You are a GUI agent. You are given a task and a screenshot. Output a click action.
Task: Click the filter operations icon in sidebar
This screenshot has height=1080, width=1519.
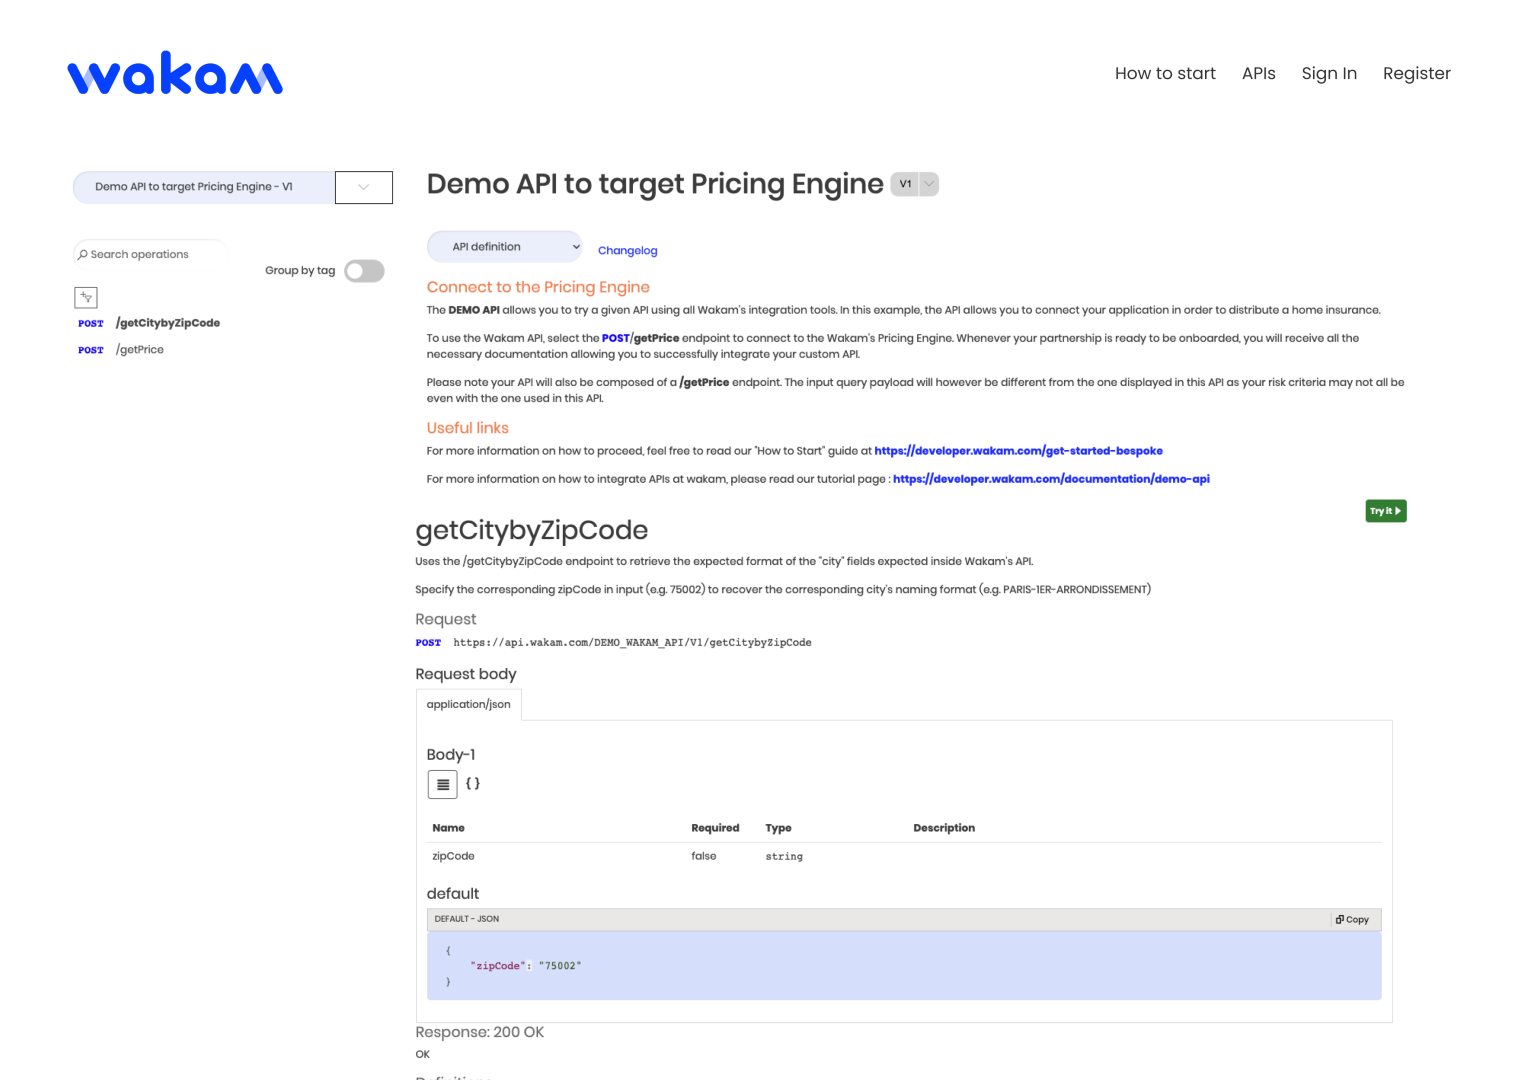pyautogui.click(x=86, y=297)
